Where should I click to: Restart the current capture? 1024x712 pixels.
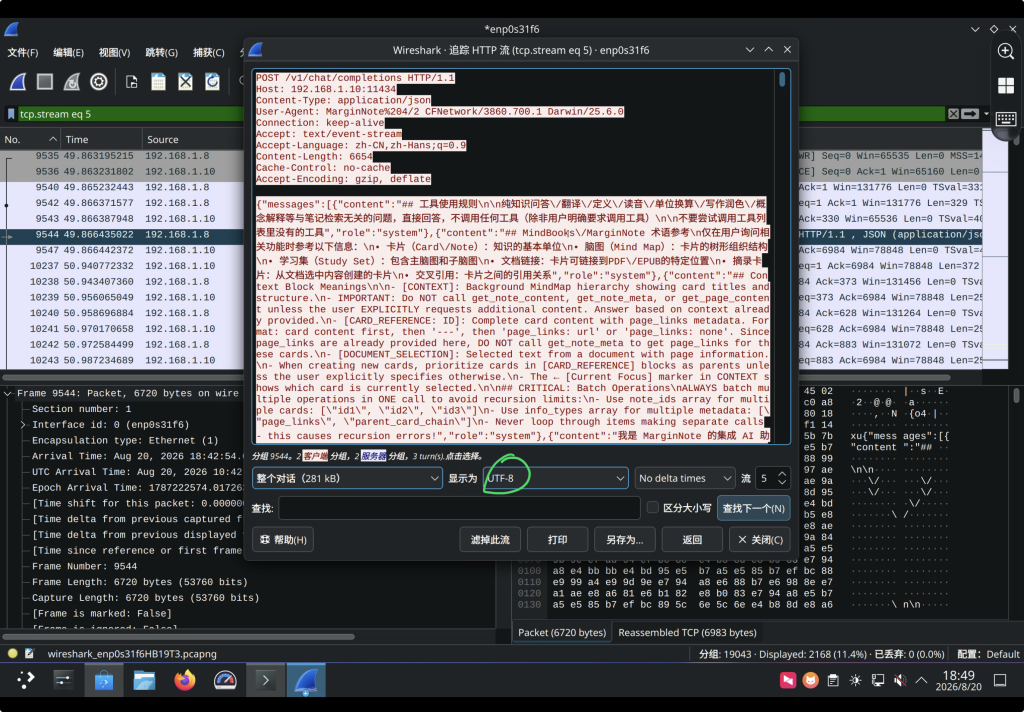[72, 82]
